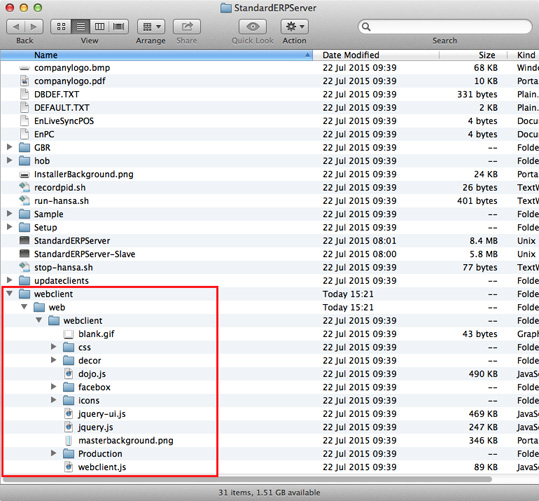Select the Setup folder icon
Viewport: 539px width, 501px height.
pos(24,228)
